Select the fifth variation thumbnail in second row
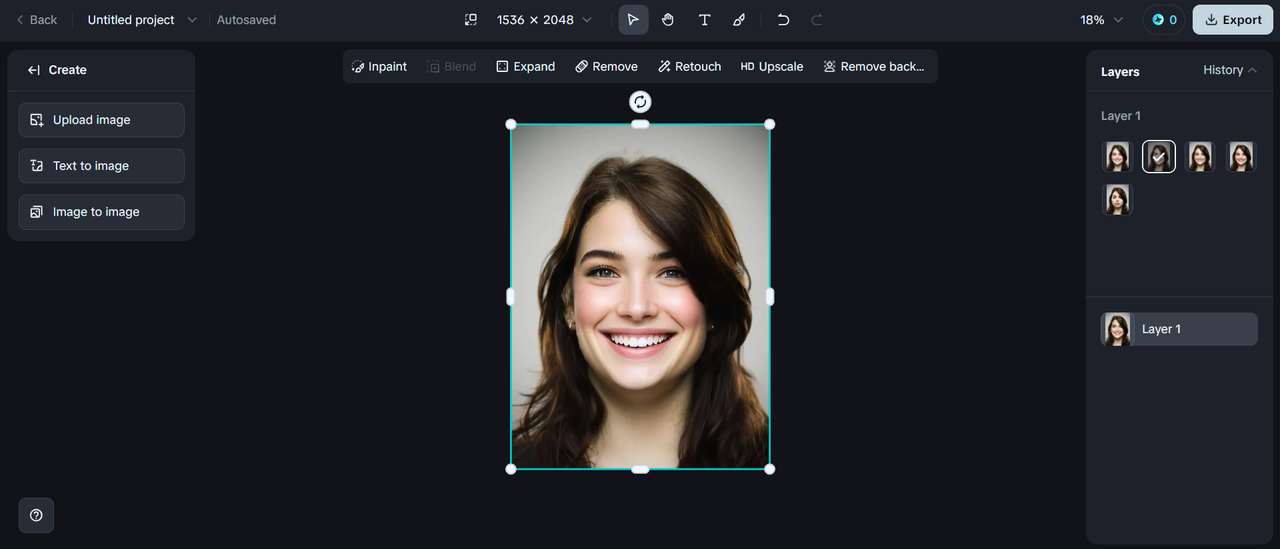Image resolution: width=1280 pixels, height=549 pixels. tap(1117, 199)
